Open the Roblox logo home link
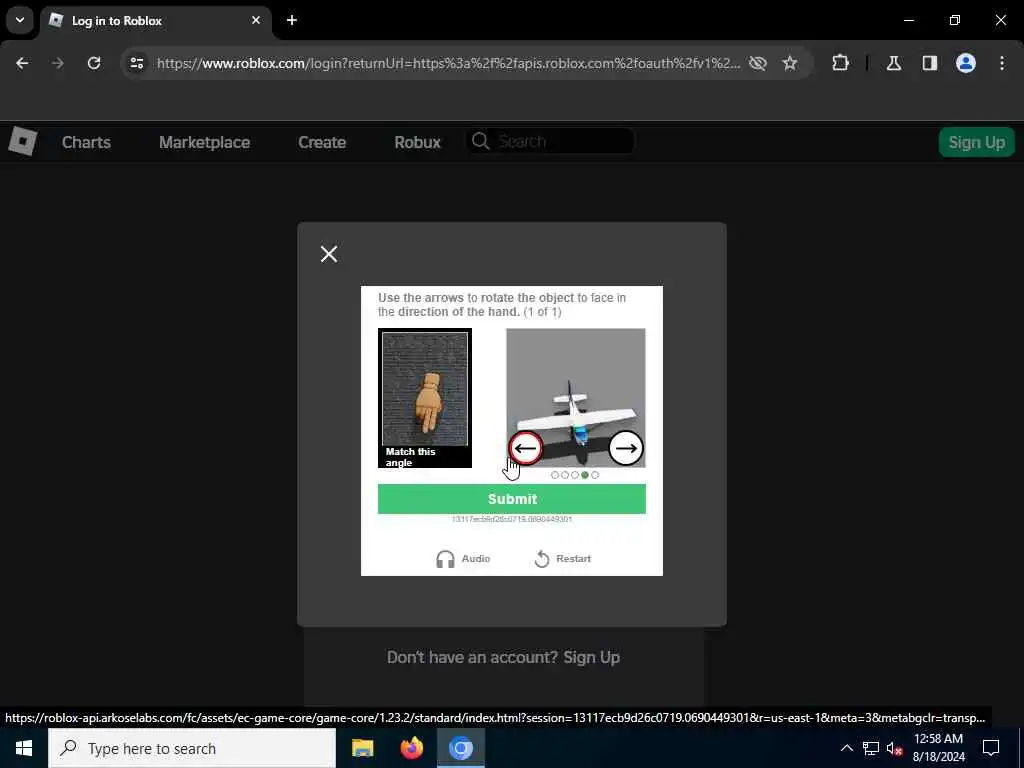The width and height of the screenshot is (1024, 768). point(23,142)
